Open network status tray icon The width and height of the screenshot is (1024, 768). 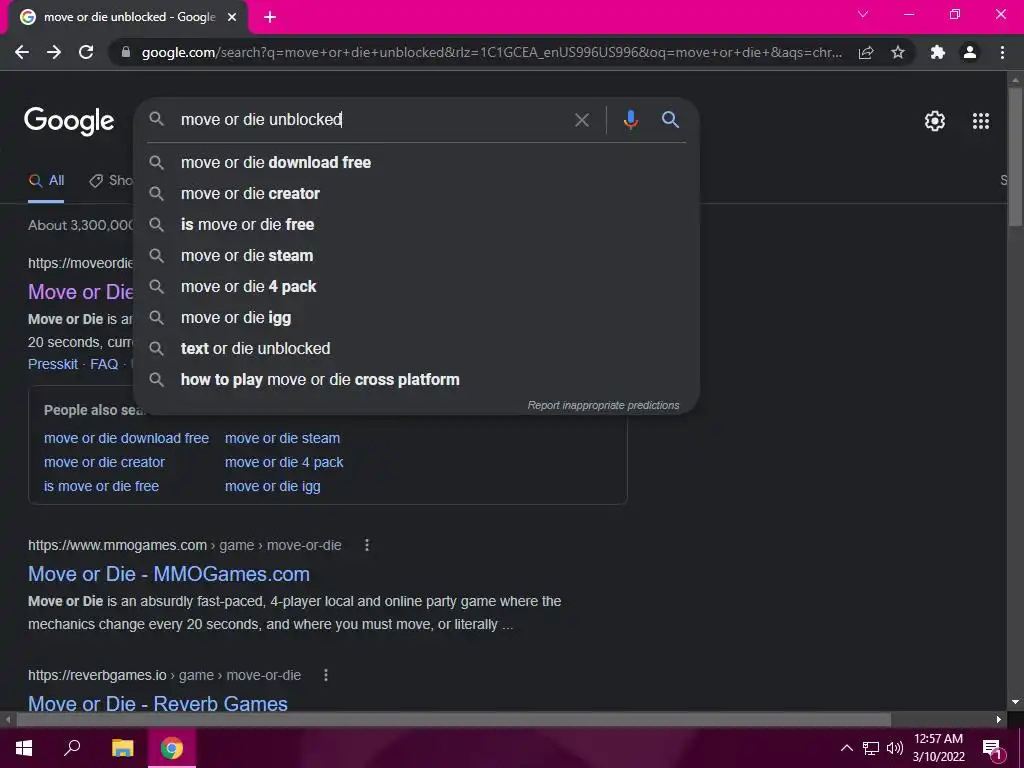871,748
